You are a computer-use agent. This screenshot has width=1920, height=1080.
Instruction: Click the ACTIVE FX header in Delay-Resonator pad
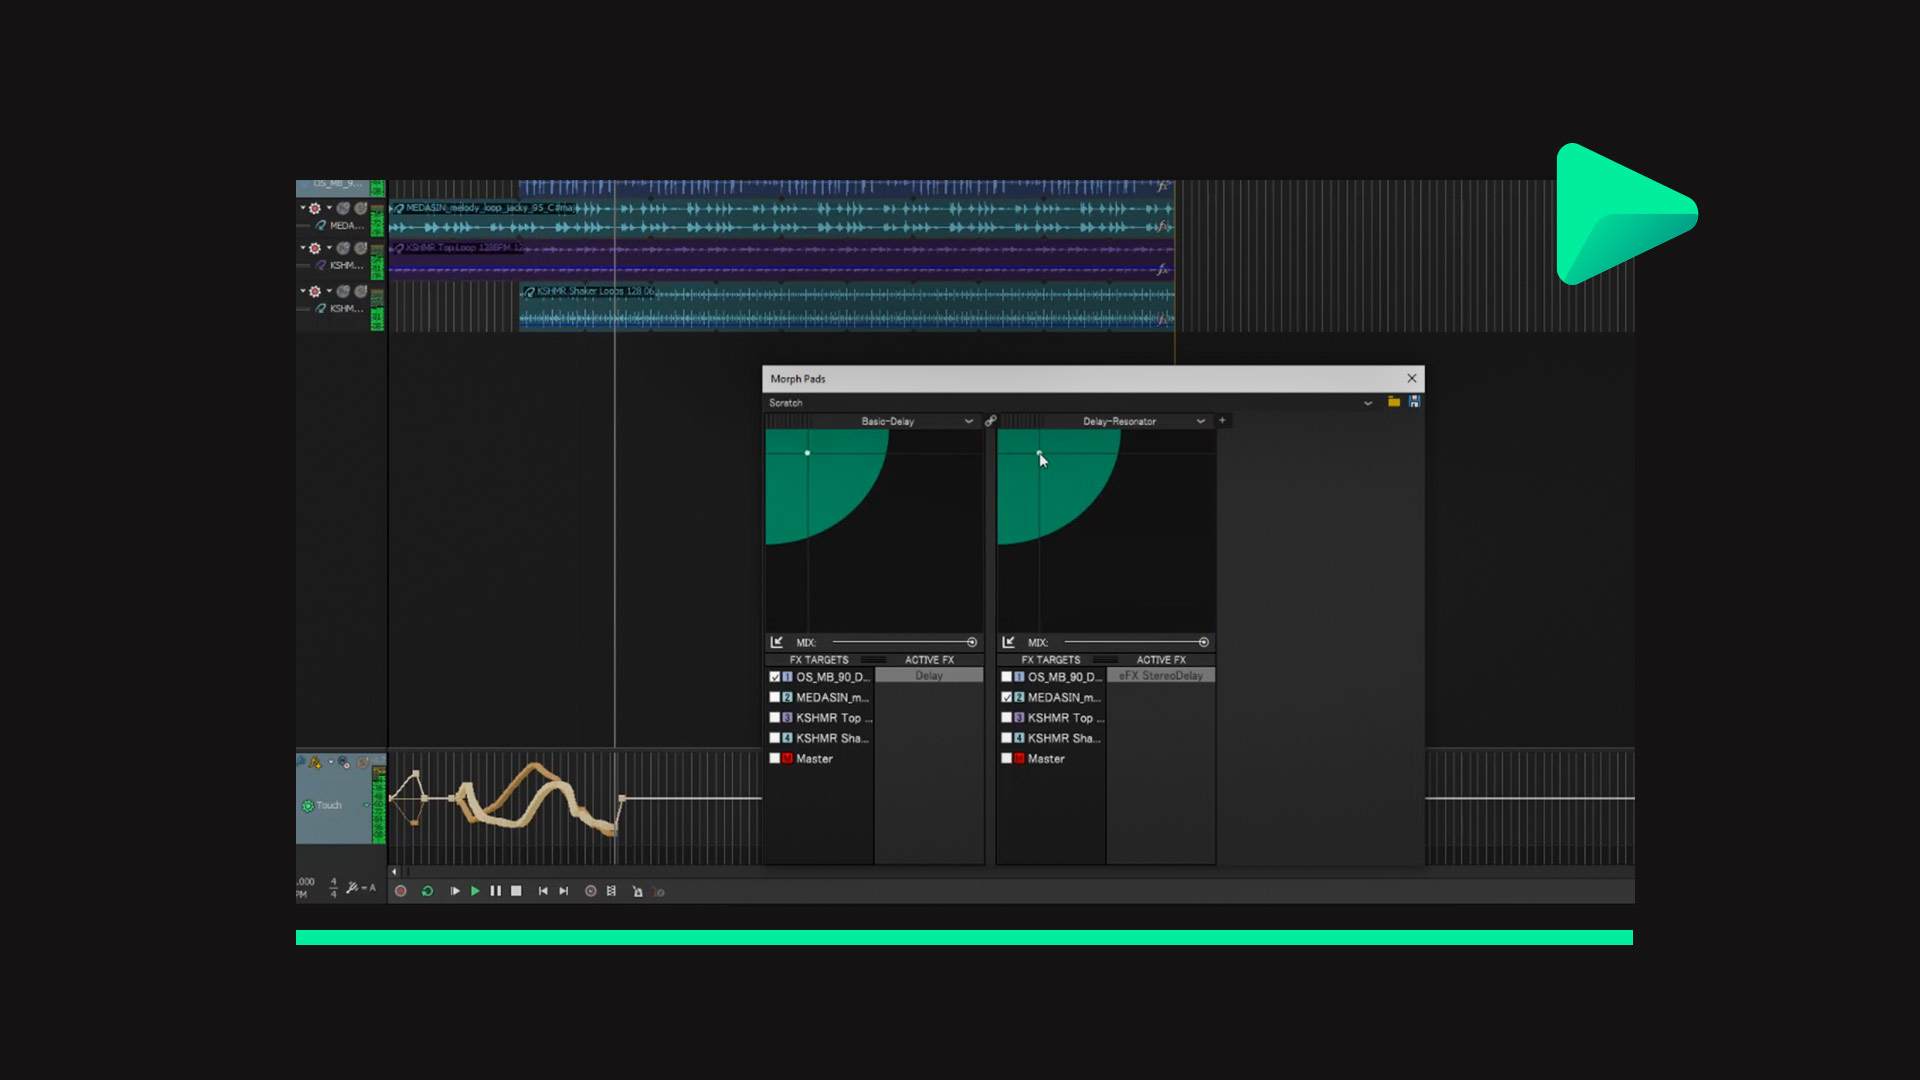pyautogui.click(x=1161, y=660)
